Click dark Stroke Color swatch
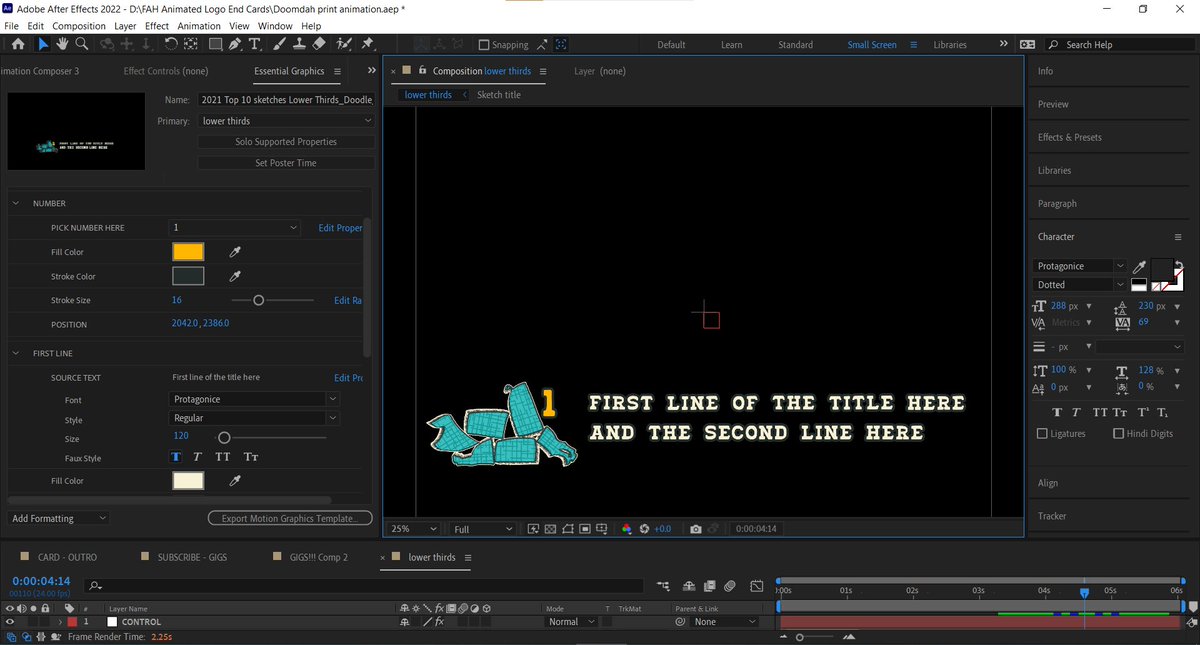 188,276
